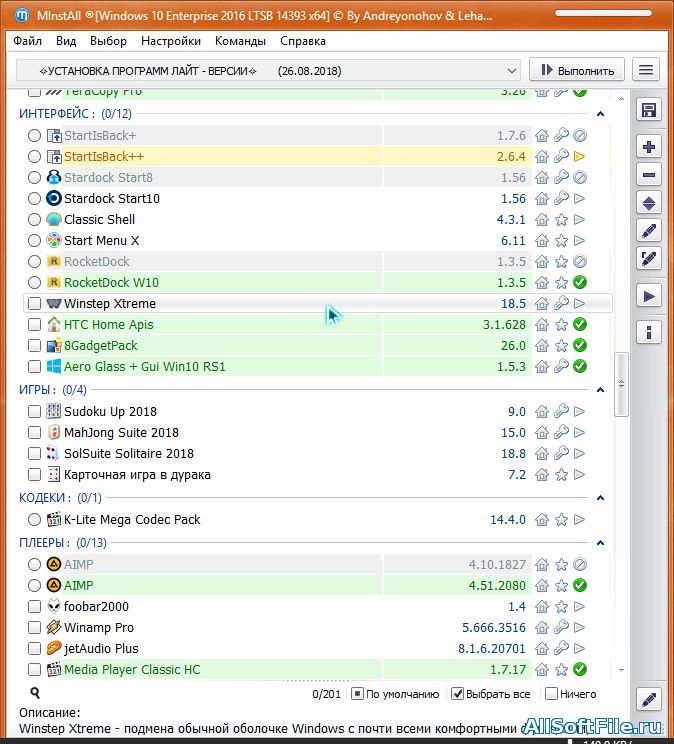
Task: Open the Настройки menu
Action: (x=171, y=41)
